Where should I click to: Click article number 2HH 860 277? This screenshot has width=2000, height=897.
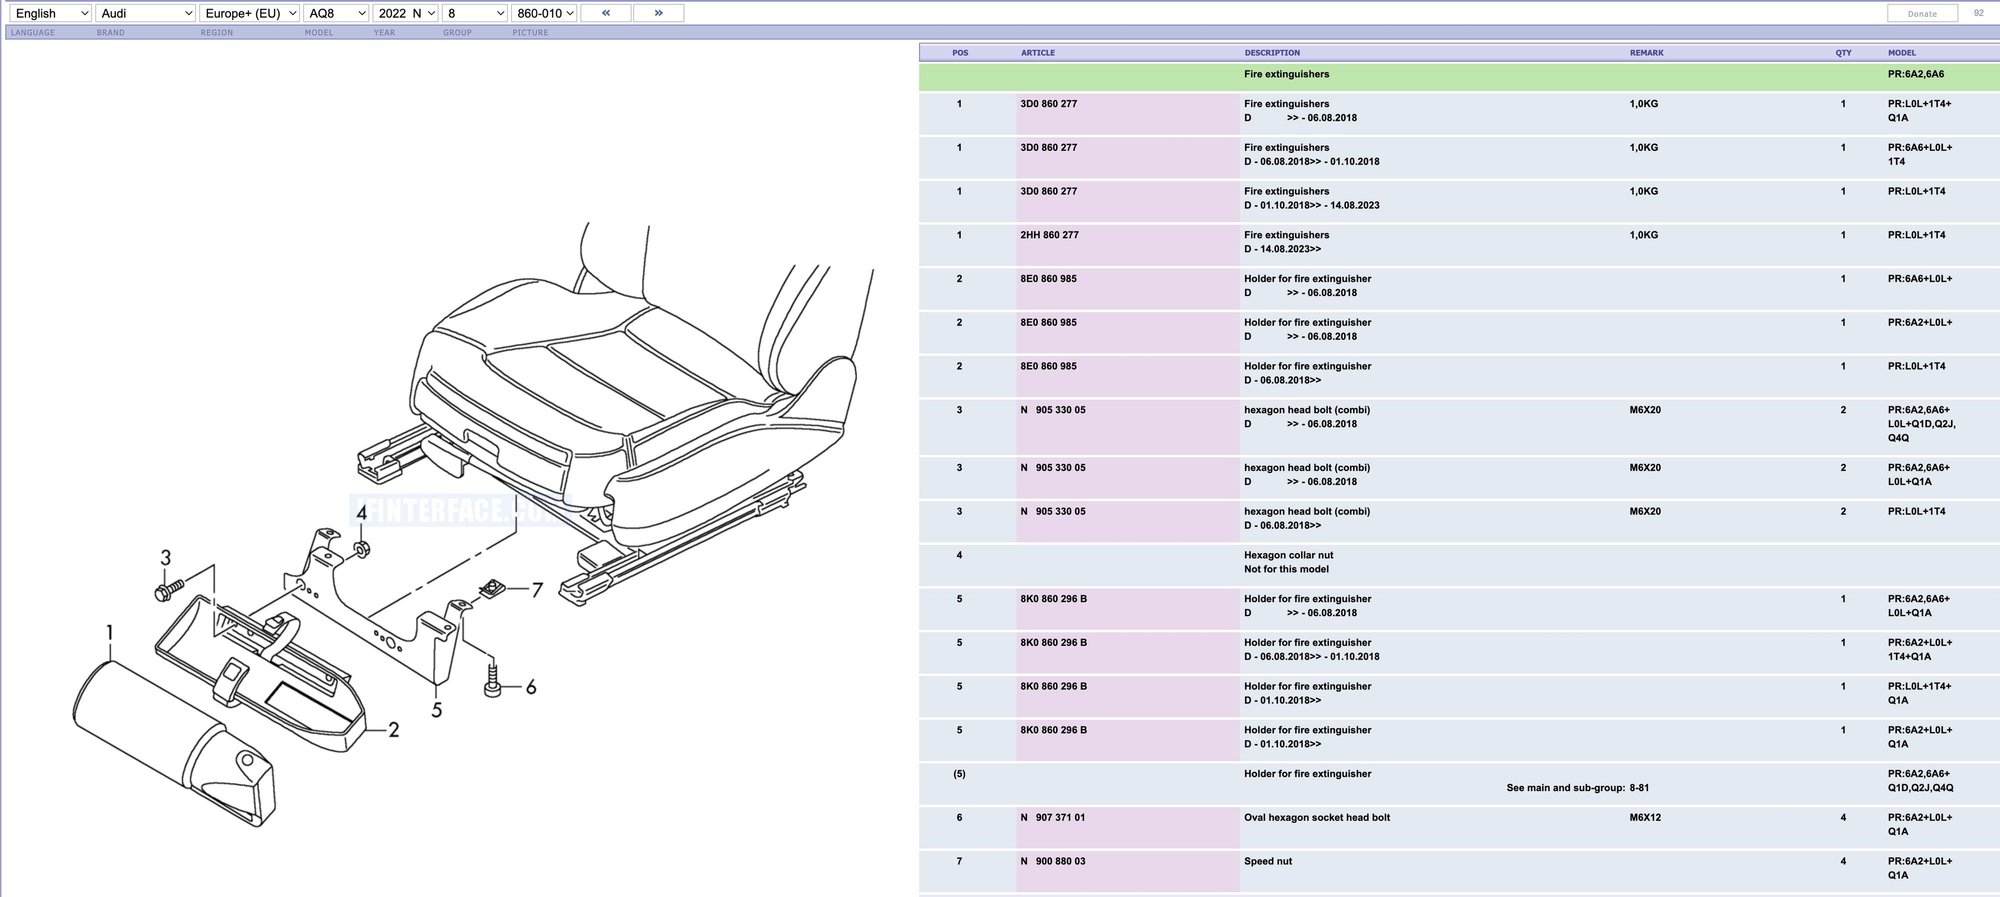tap(1049, 235)
